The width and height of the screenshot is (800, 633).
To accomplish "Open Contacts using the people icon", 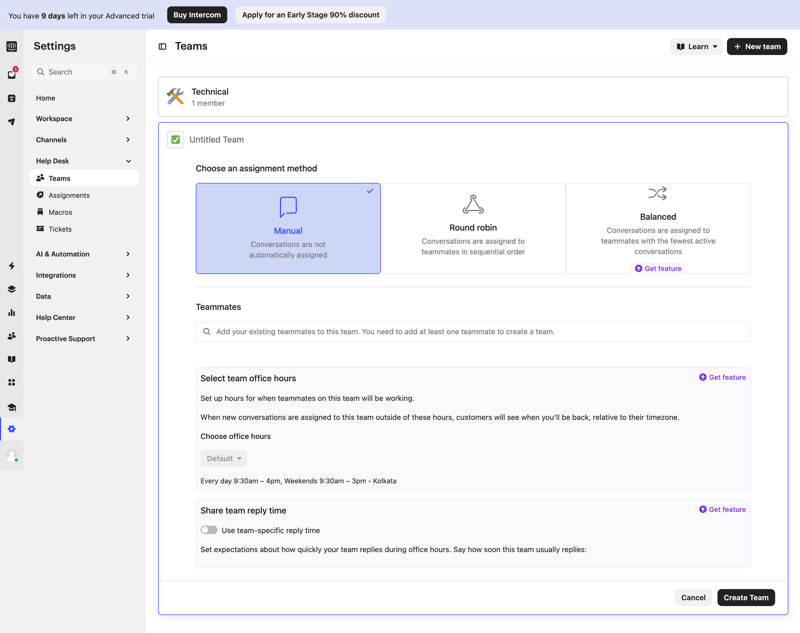I will (x=12, y=335).
